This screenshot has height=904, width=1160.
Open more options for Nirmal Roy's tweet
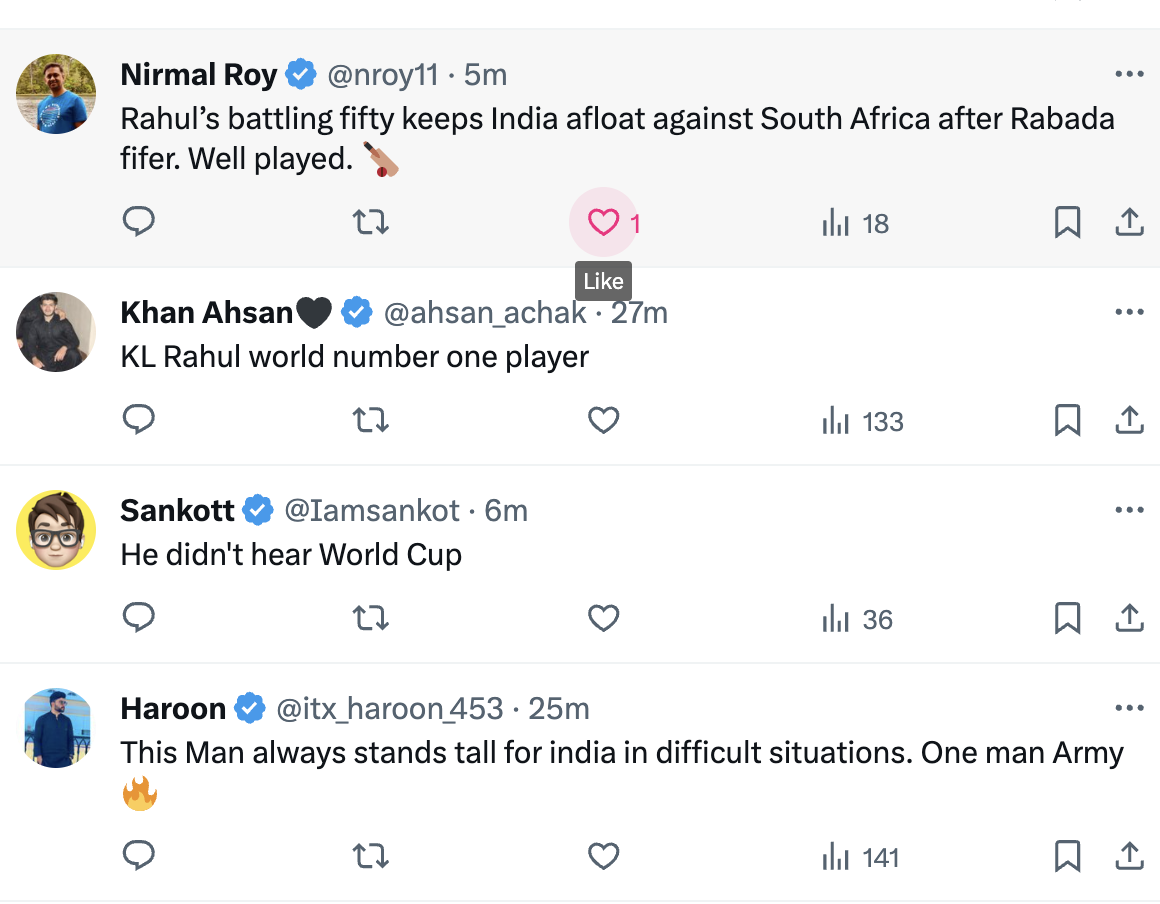pyautogui.click(x=1129, y=74)
